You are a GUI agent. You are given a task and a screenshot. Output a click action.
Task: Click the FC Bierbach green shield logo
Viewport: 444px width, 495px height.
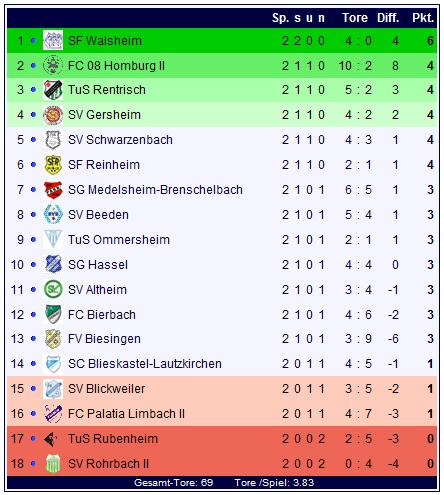[x=53, y=314]
